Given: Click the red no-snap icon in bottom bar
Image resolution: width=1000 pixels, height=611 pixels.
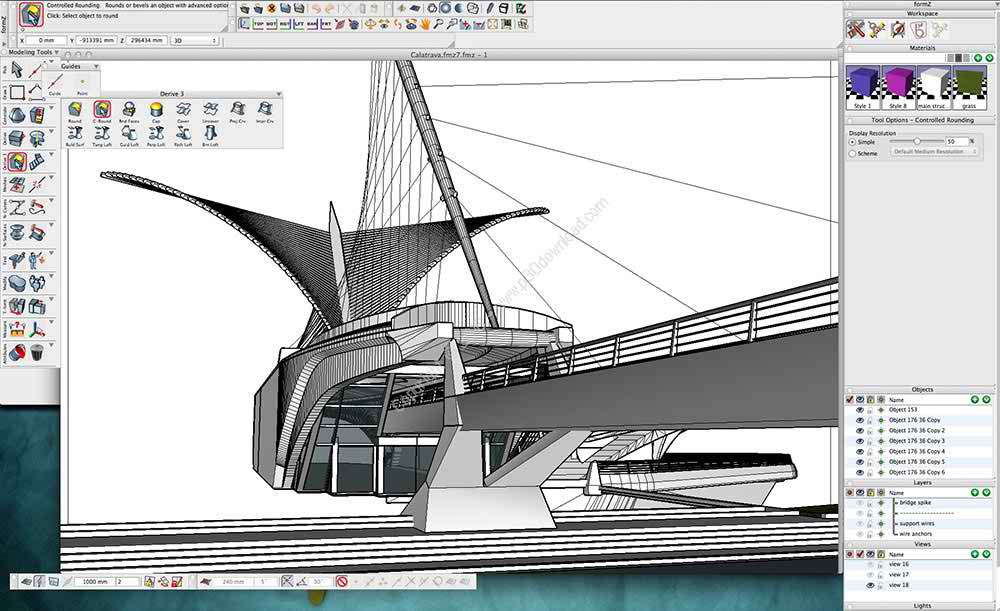Looking at the screenshot, I should click(x=342, y=582).
